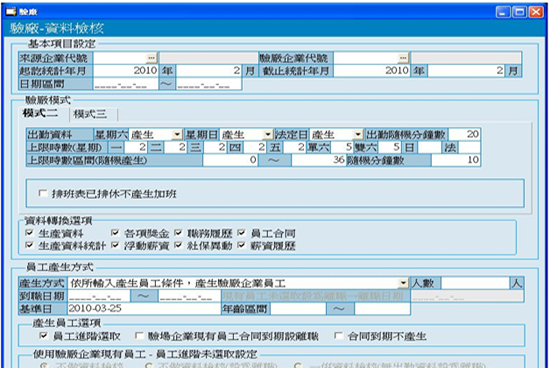
Task: Click the 年齡區間 minimum age field
Action: (299, 309)
